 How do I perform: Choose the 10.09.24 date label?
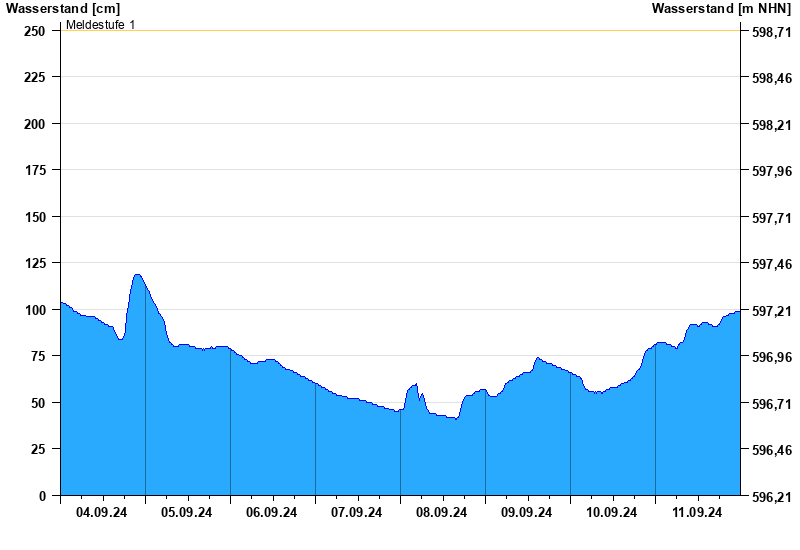pyautogui.click(x=612, y=513)
